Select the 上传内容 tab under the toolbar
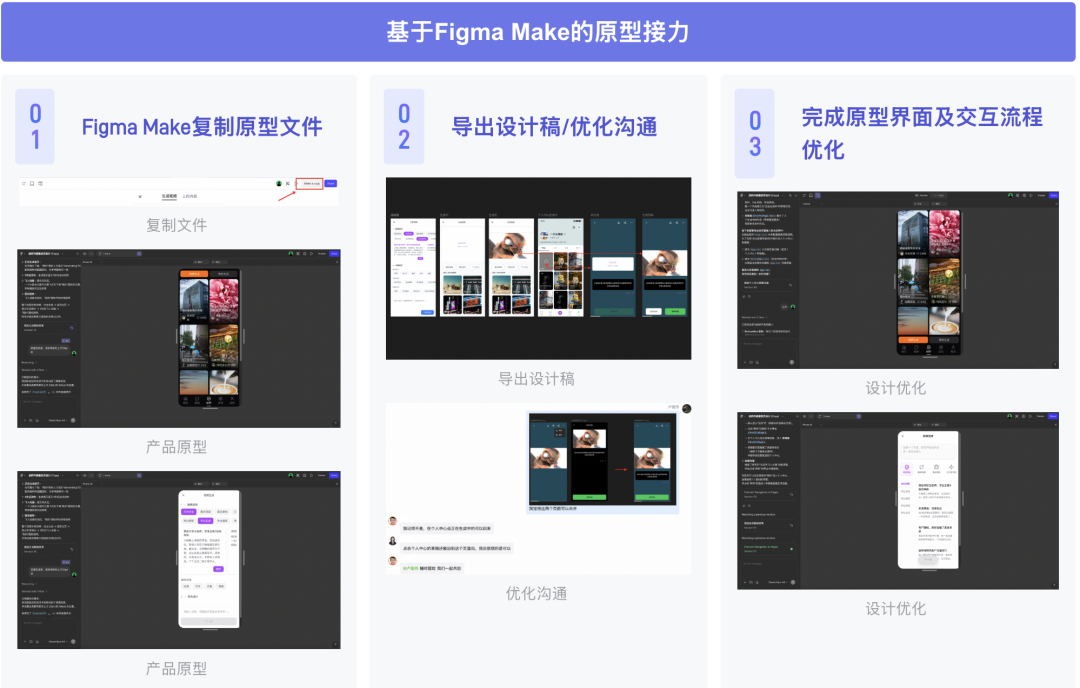This screenshot has height=688, width=1080. coord(190,196)
